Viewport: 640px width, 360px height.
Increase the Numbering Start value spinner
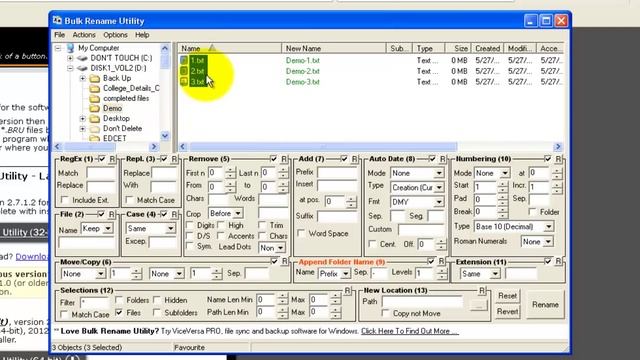503,184
